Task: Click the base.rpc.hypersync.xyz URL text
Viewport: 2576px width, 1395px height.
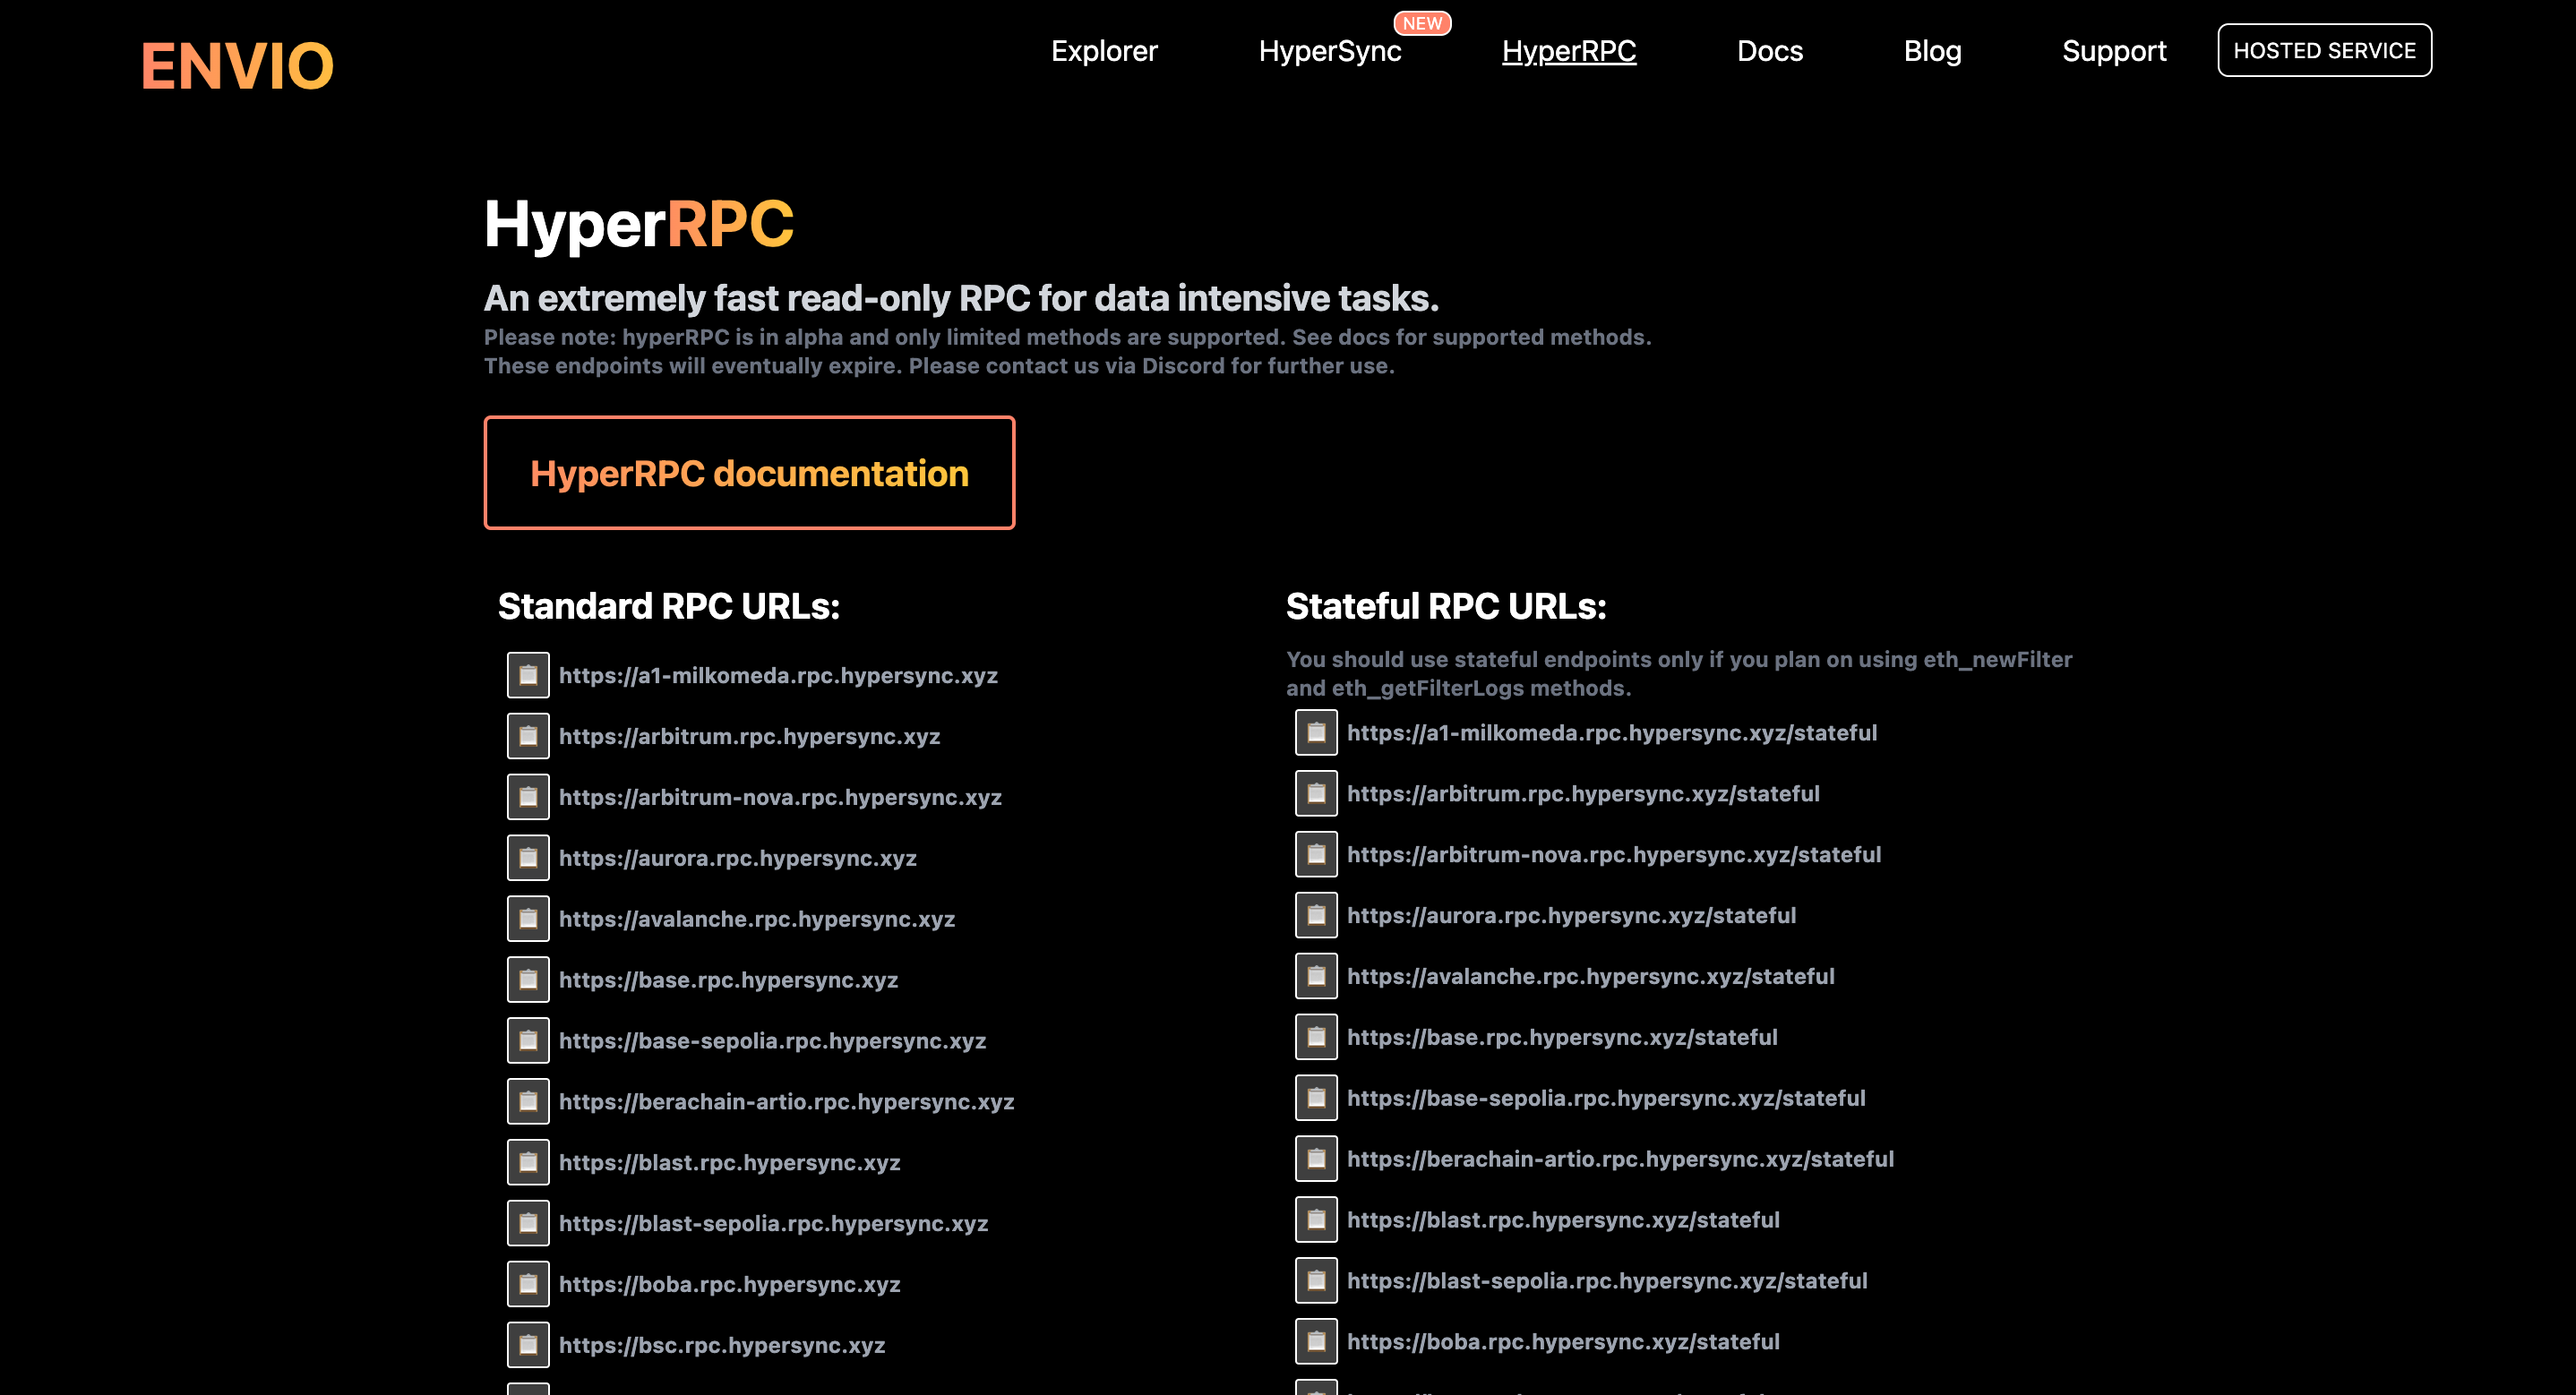Action: point(728,981)
